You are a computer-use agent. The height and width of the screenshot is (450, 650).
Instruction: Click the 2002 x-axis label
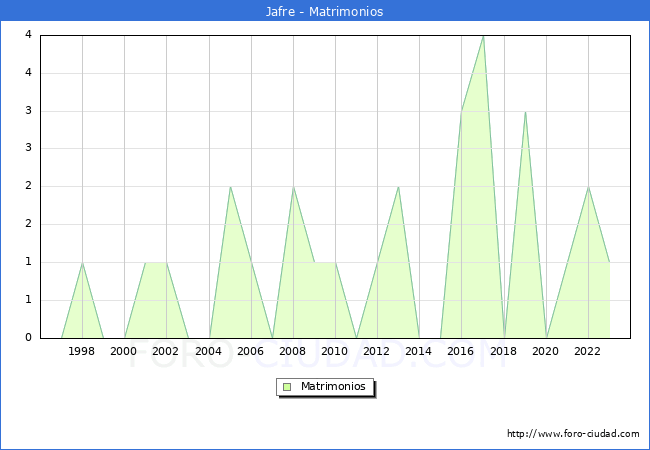pyautogui.click(x=166, y=351)
